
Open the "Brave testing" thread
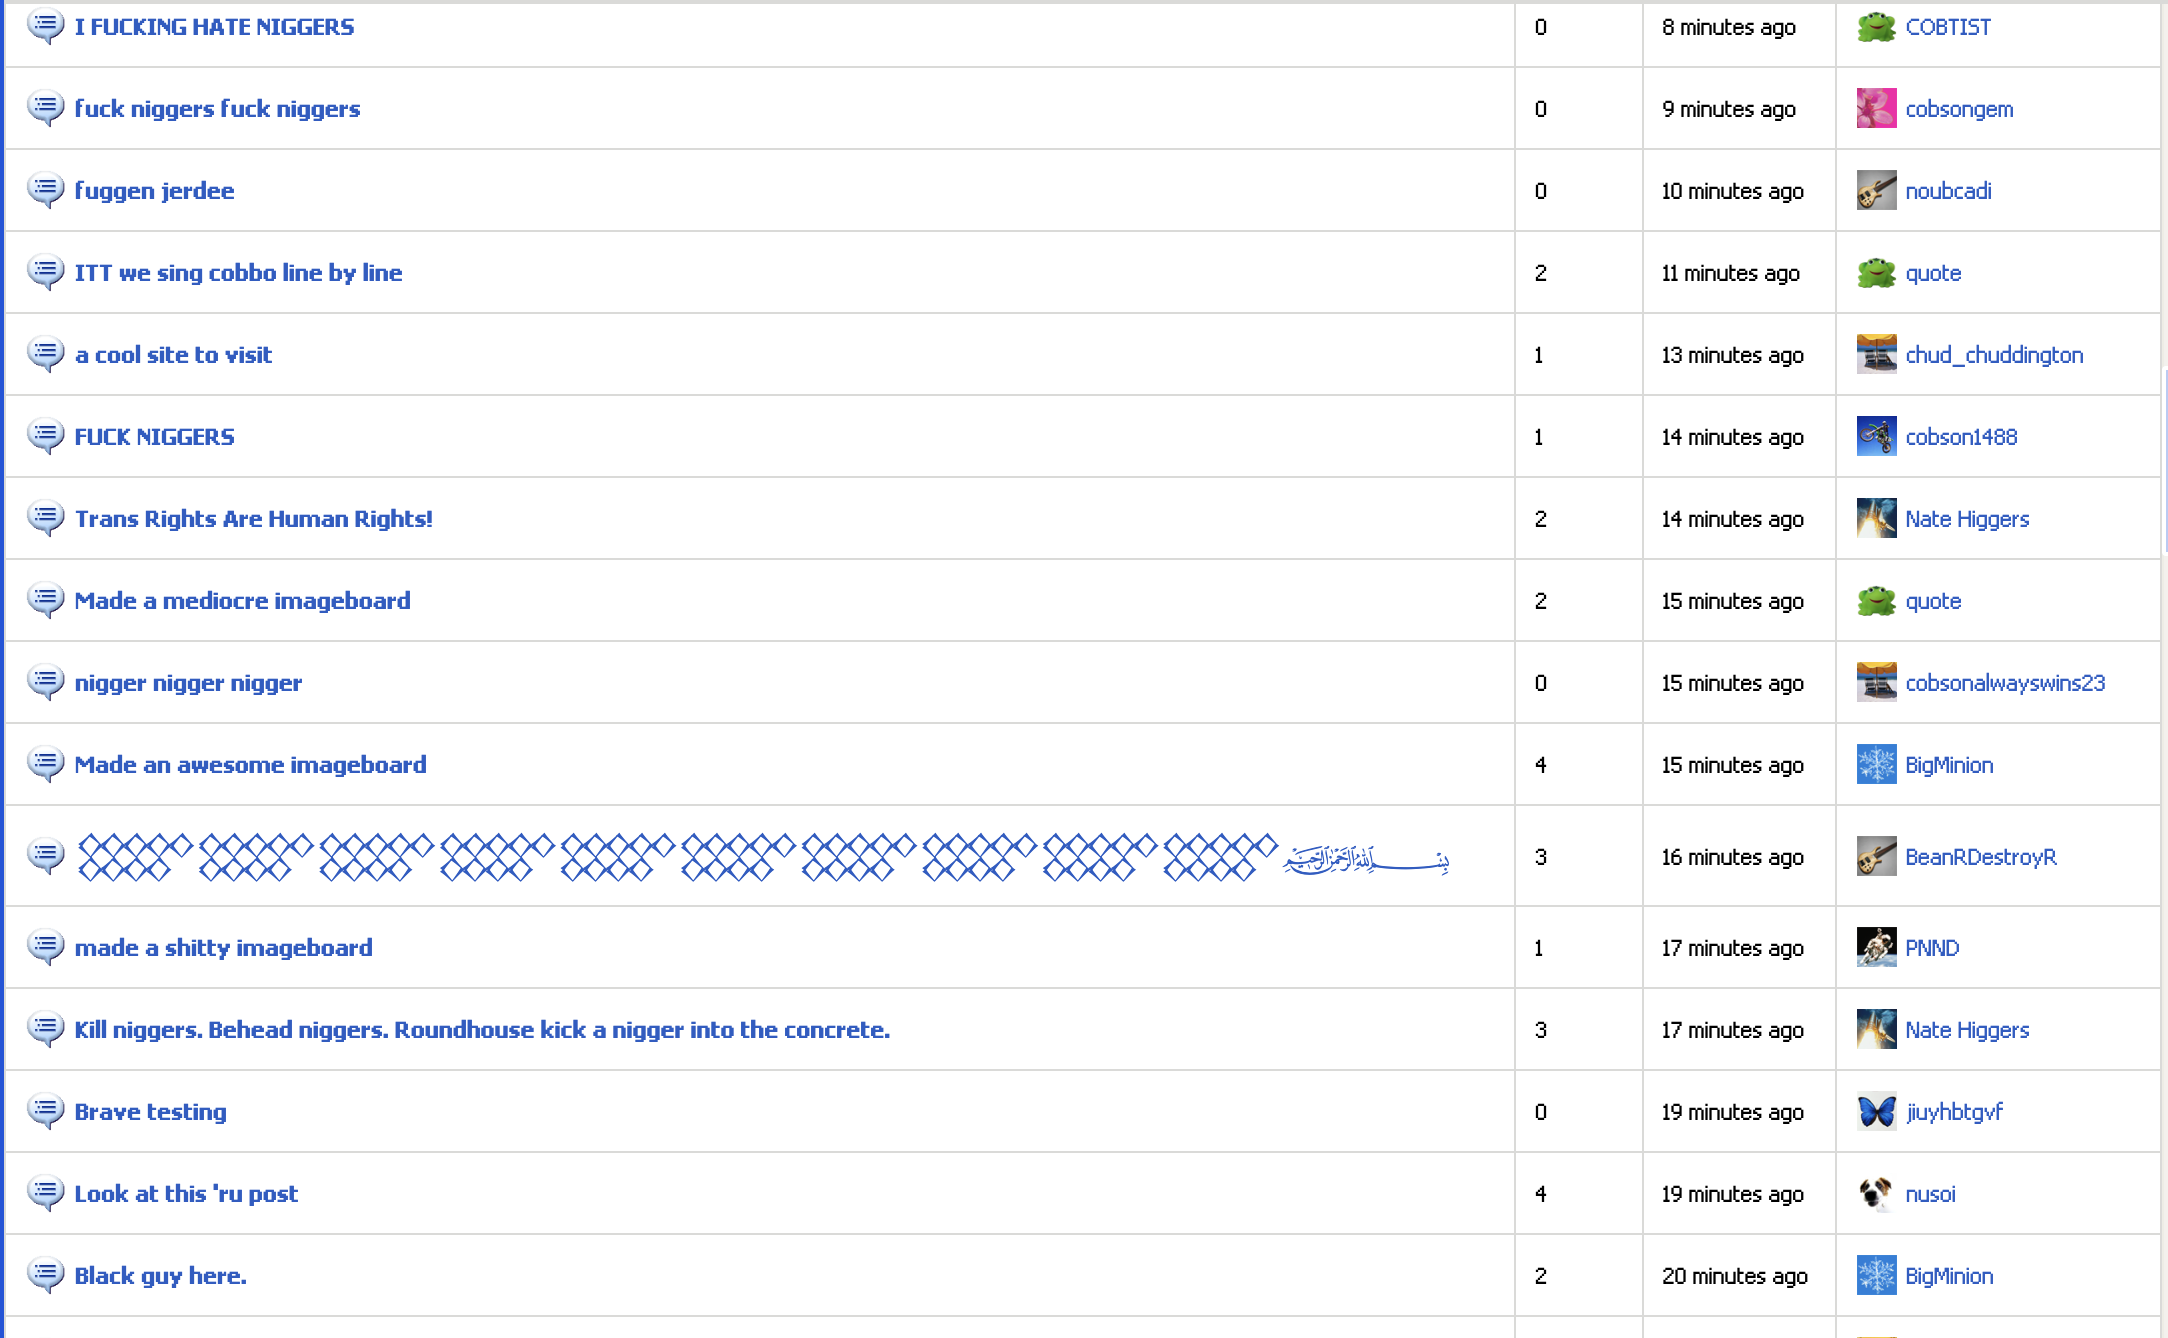pyautogui.click(x=150, y=1112)
